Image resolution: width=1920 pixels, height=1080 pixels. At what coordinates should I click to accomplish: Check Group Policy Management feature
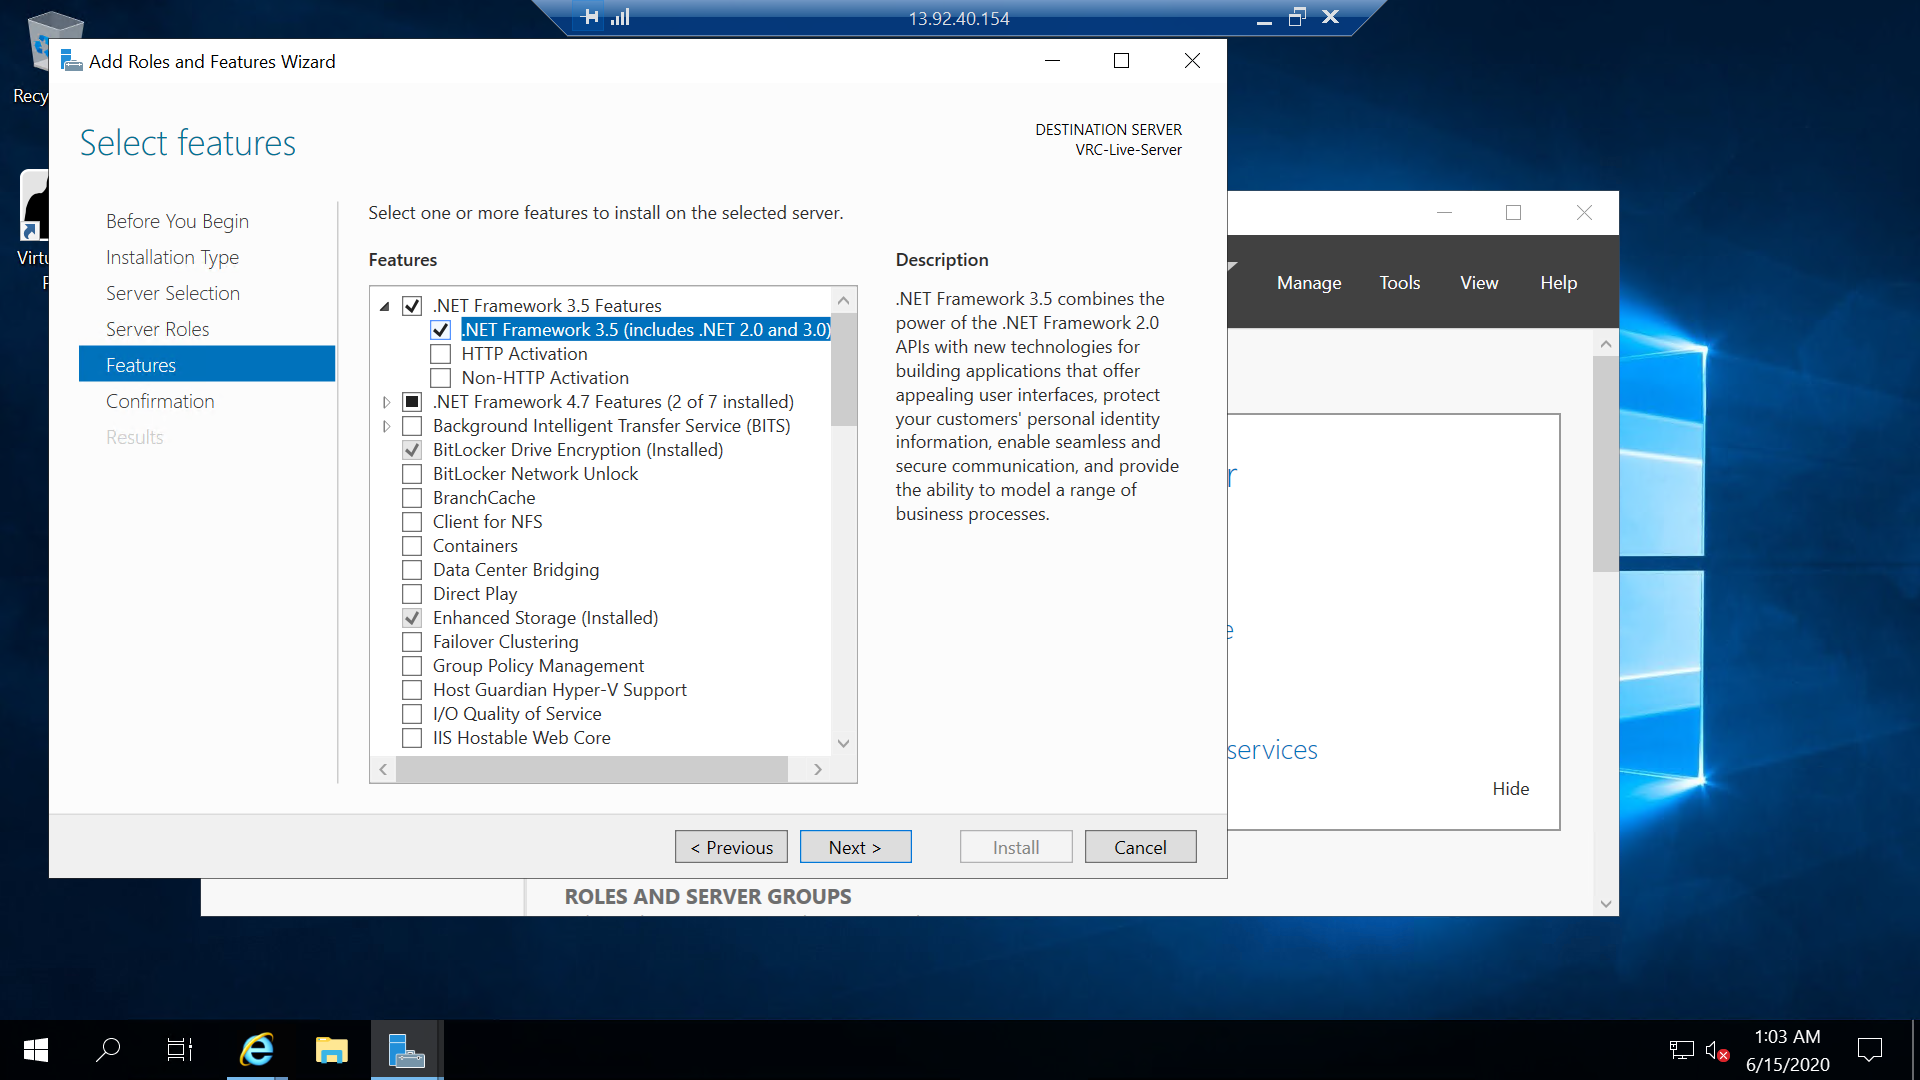(412, 666)
